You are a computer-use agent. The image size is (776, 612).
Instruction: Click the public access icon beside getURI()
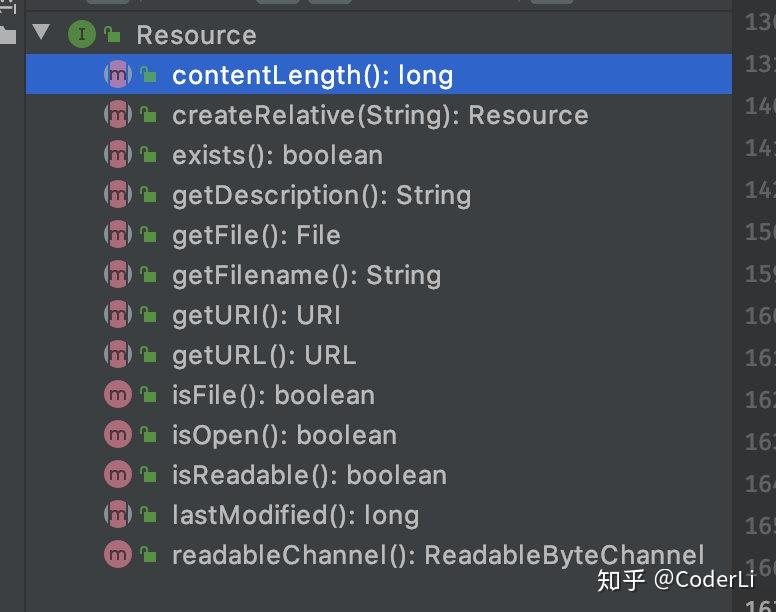(x=148, y=315)
